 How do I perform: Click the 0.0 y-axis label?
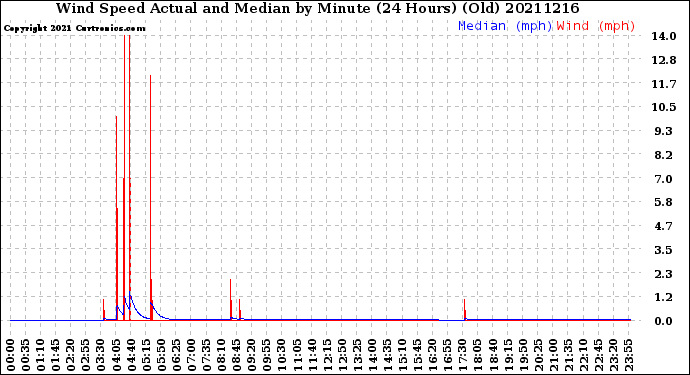click(x=664, y=321)
